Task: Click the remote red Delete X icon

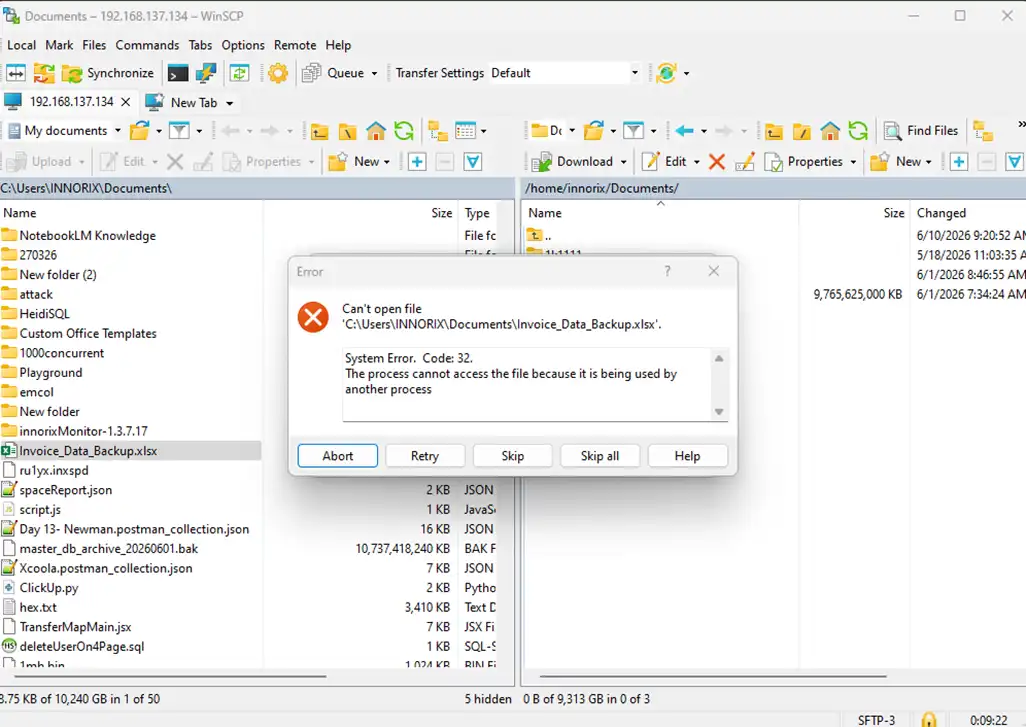Action: tap(716, 161)
